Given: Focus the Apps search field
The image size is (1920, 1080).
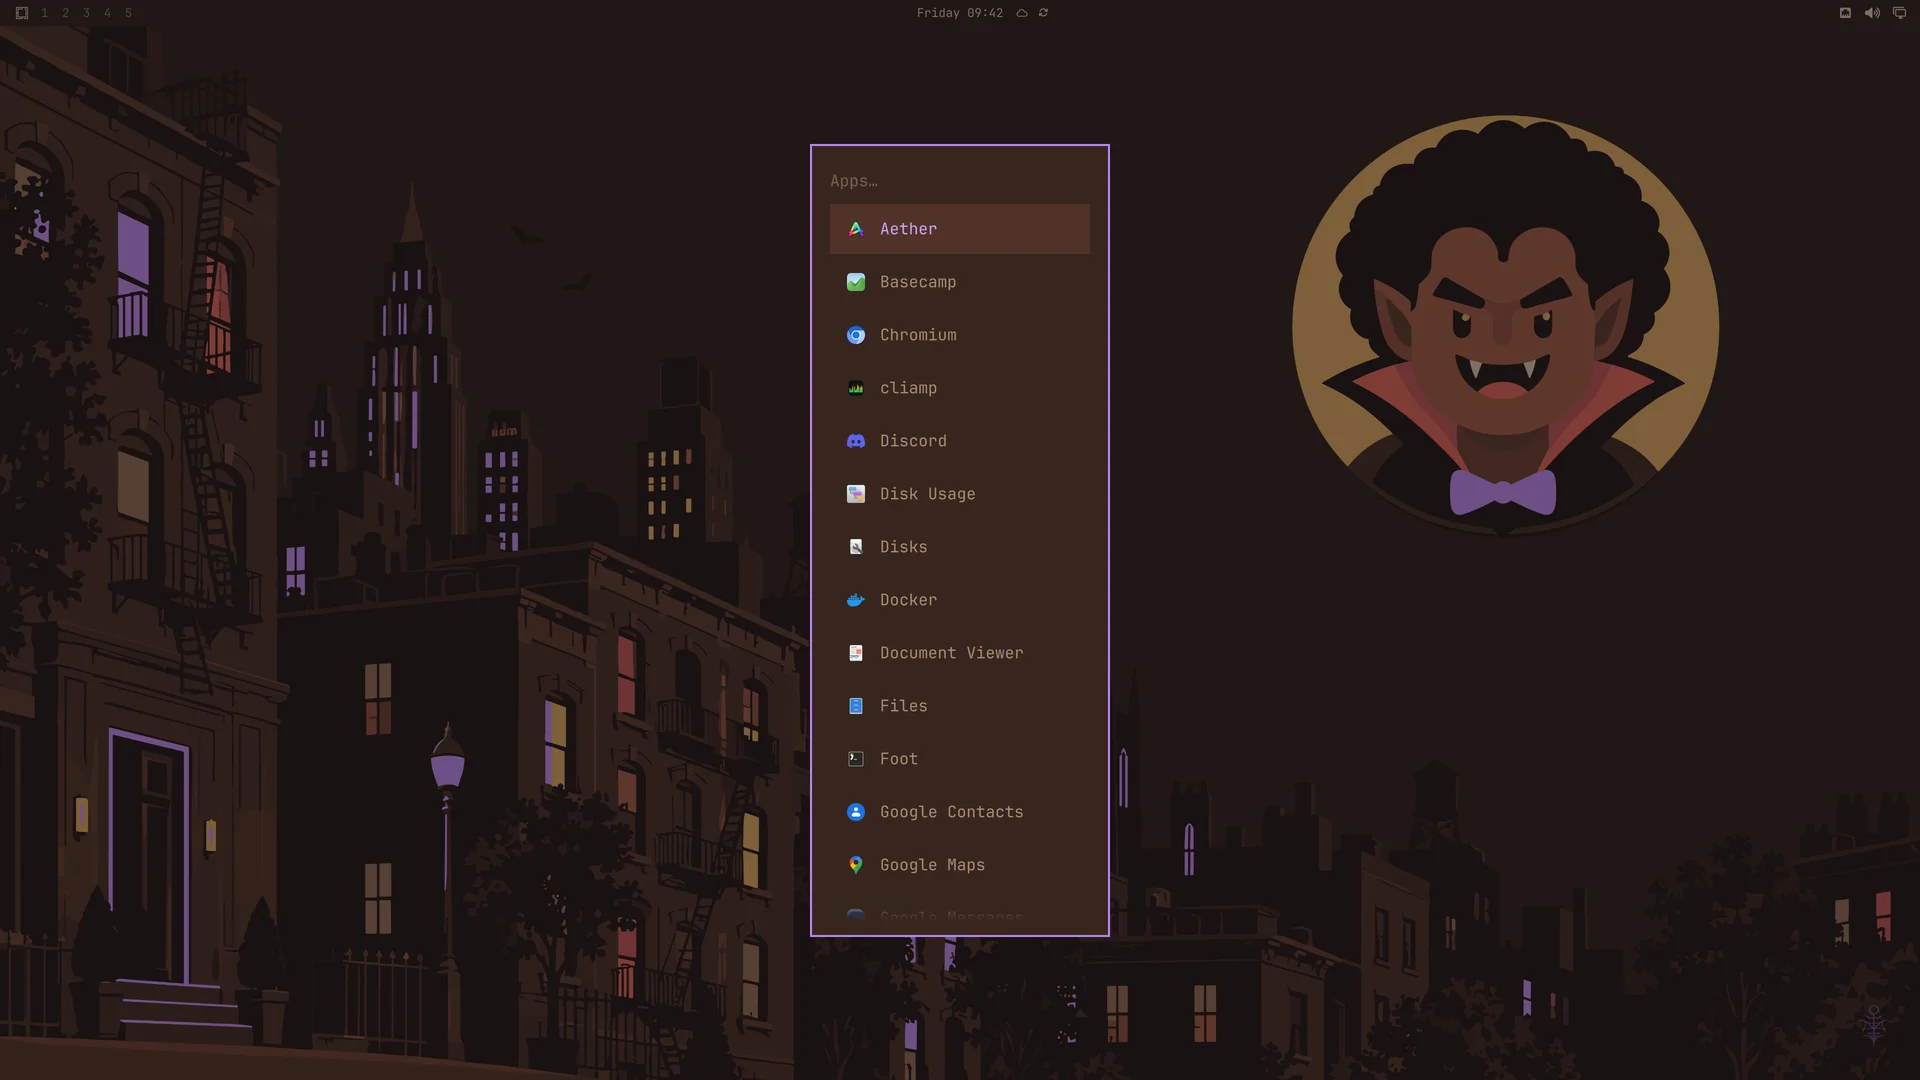Looking at the screenshot, I should pyautogui.click(x=960, y=181).
